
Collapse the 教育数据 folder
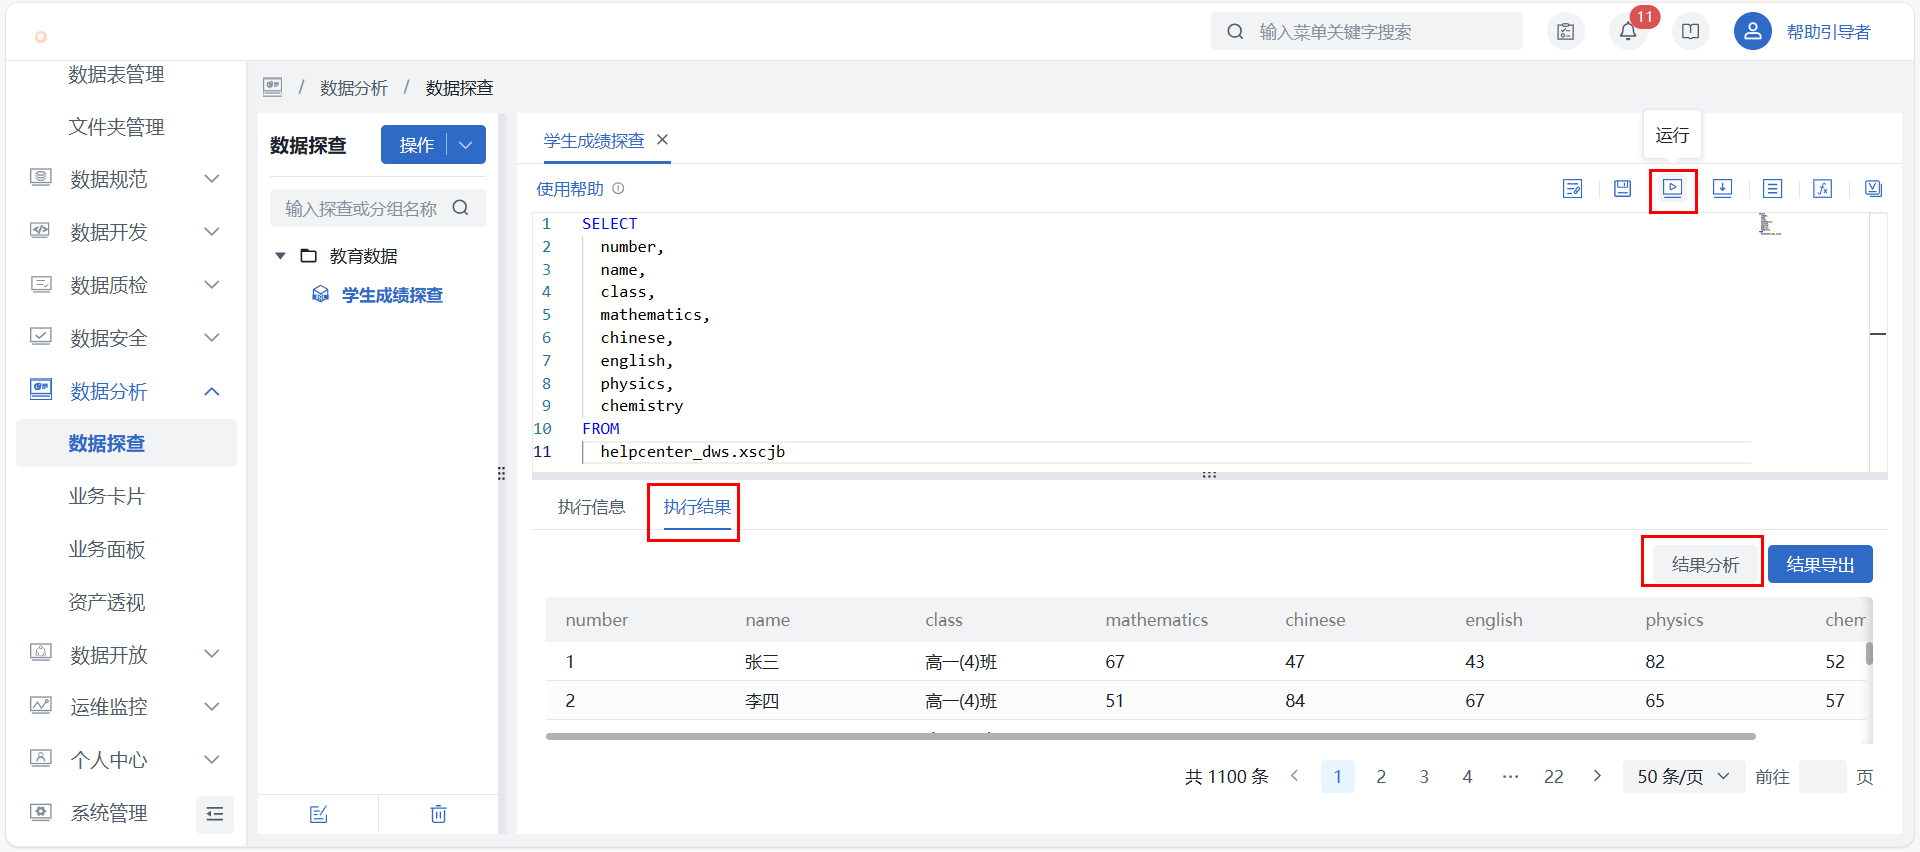(x=281, y=256)
